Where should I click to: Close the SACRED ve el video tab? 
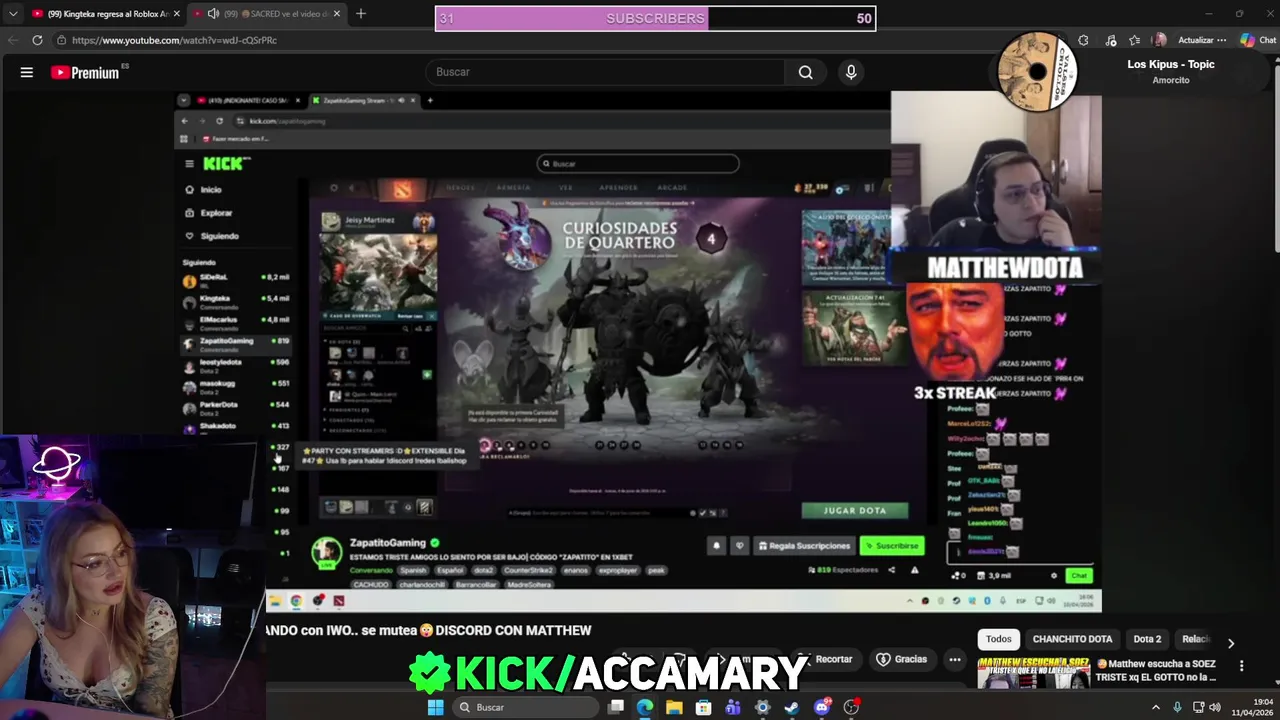coord(337,14)
